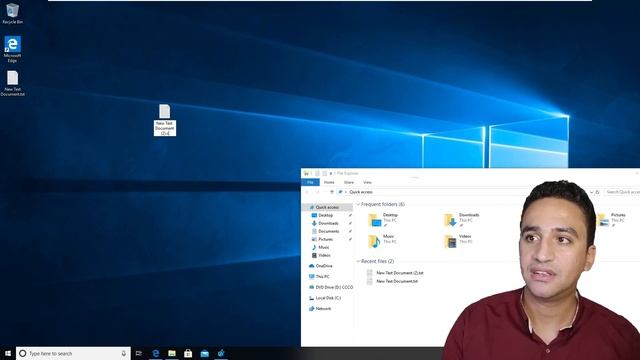640x360 pixels.
Task: Switch to the View ribbon tab
Action: pyautogui.click(x=367, y=182)
